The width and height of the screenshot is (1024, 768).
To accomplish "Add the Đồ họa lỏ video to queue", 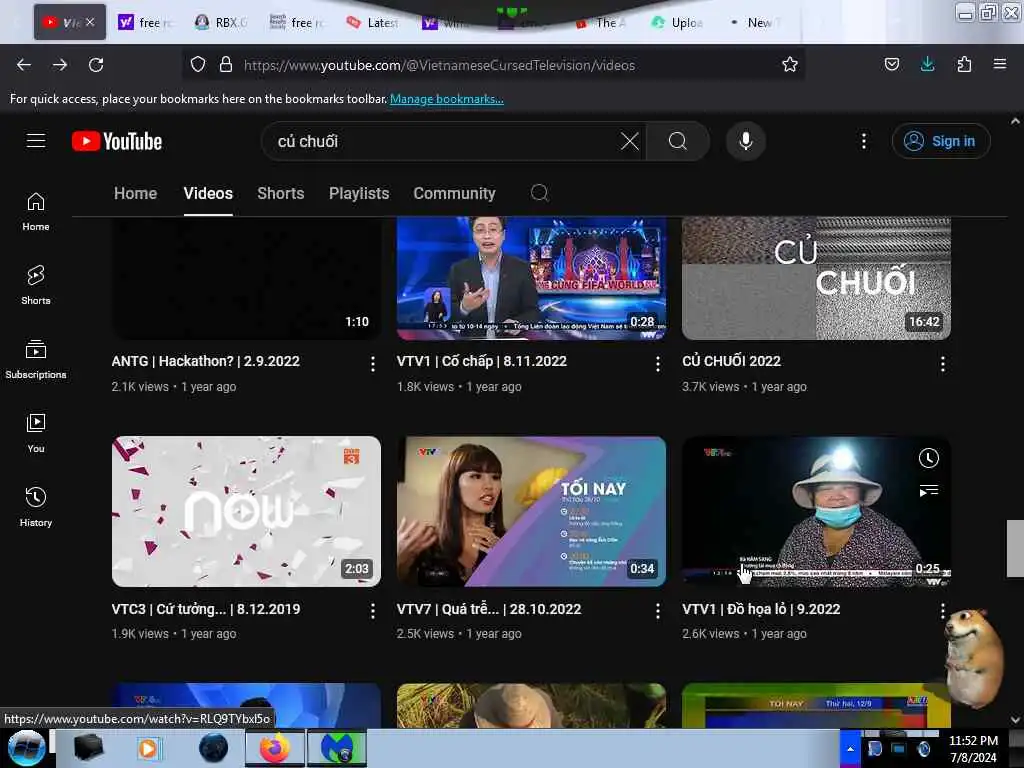I will [928, 490].
